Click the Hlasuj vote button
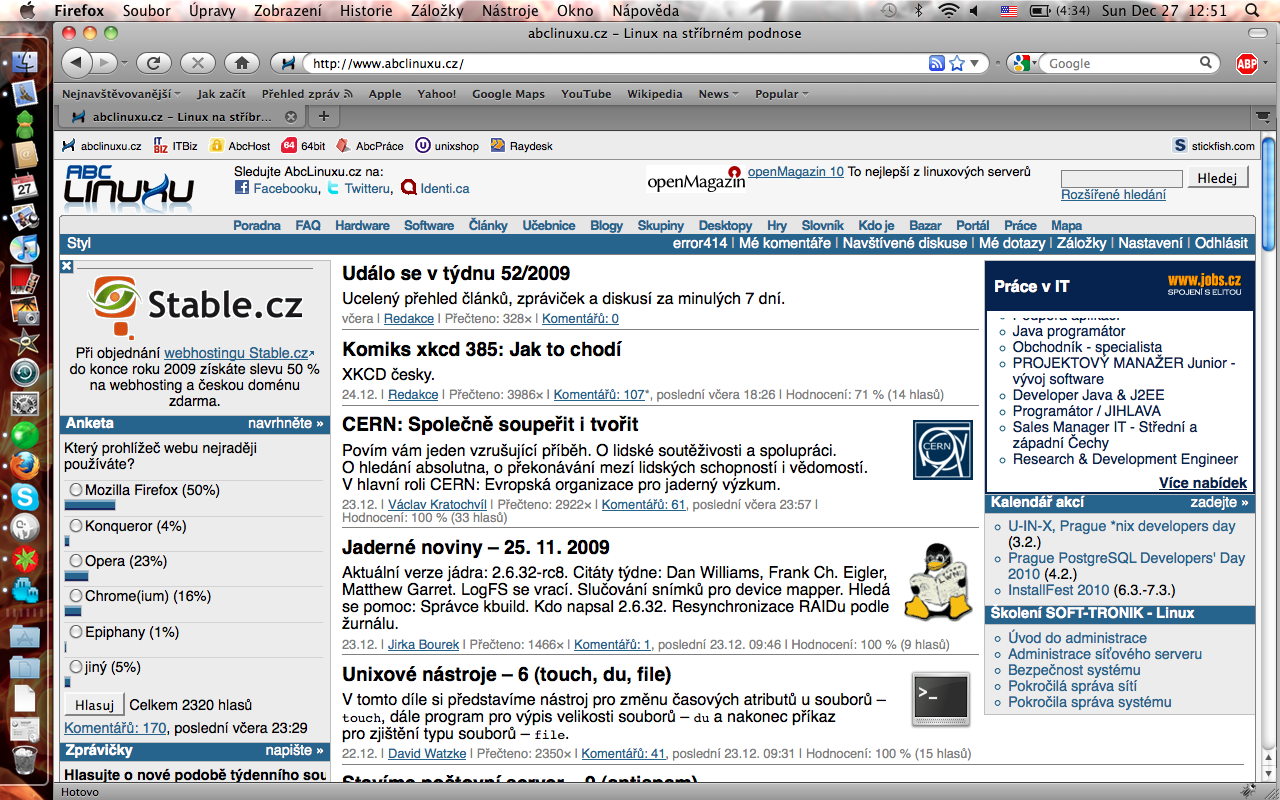Viewport: 1280px width, 800px height. tap(95, 705)
